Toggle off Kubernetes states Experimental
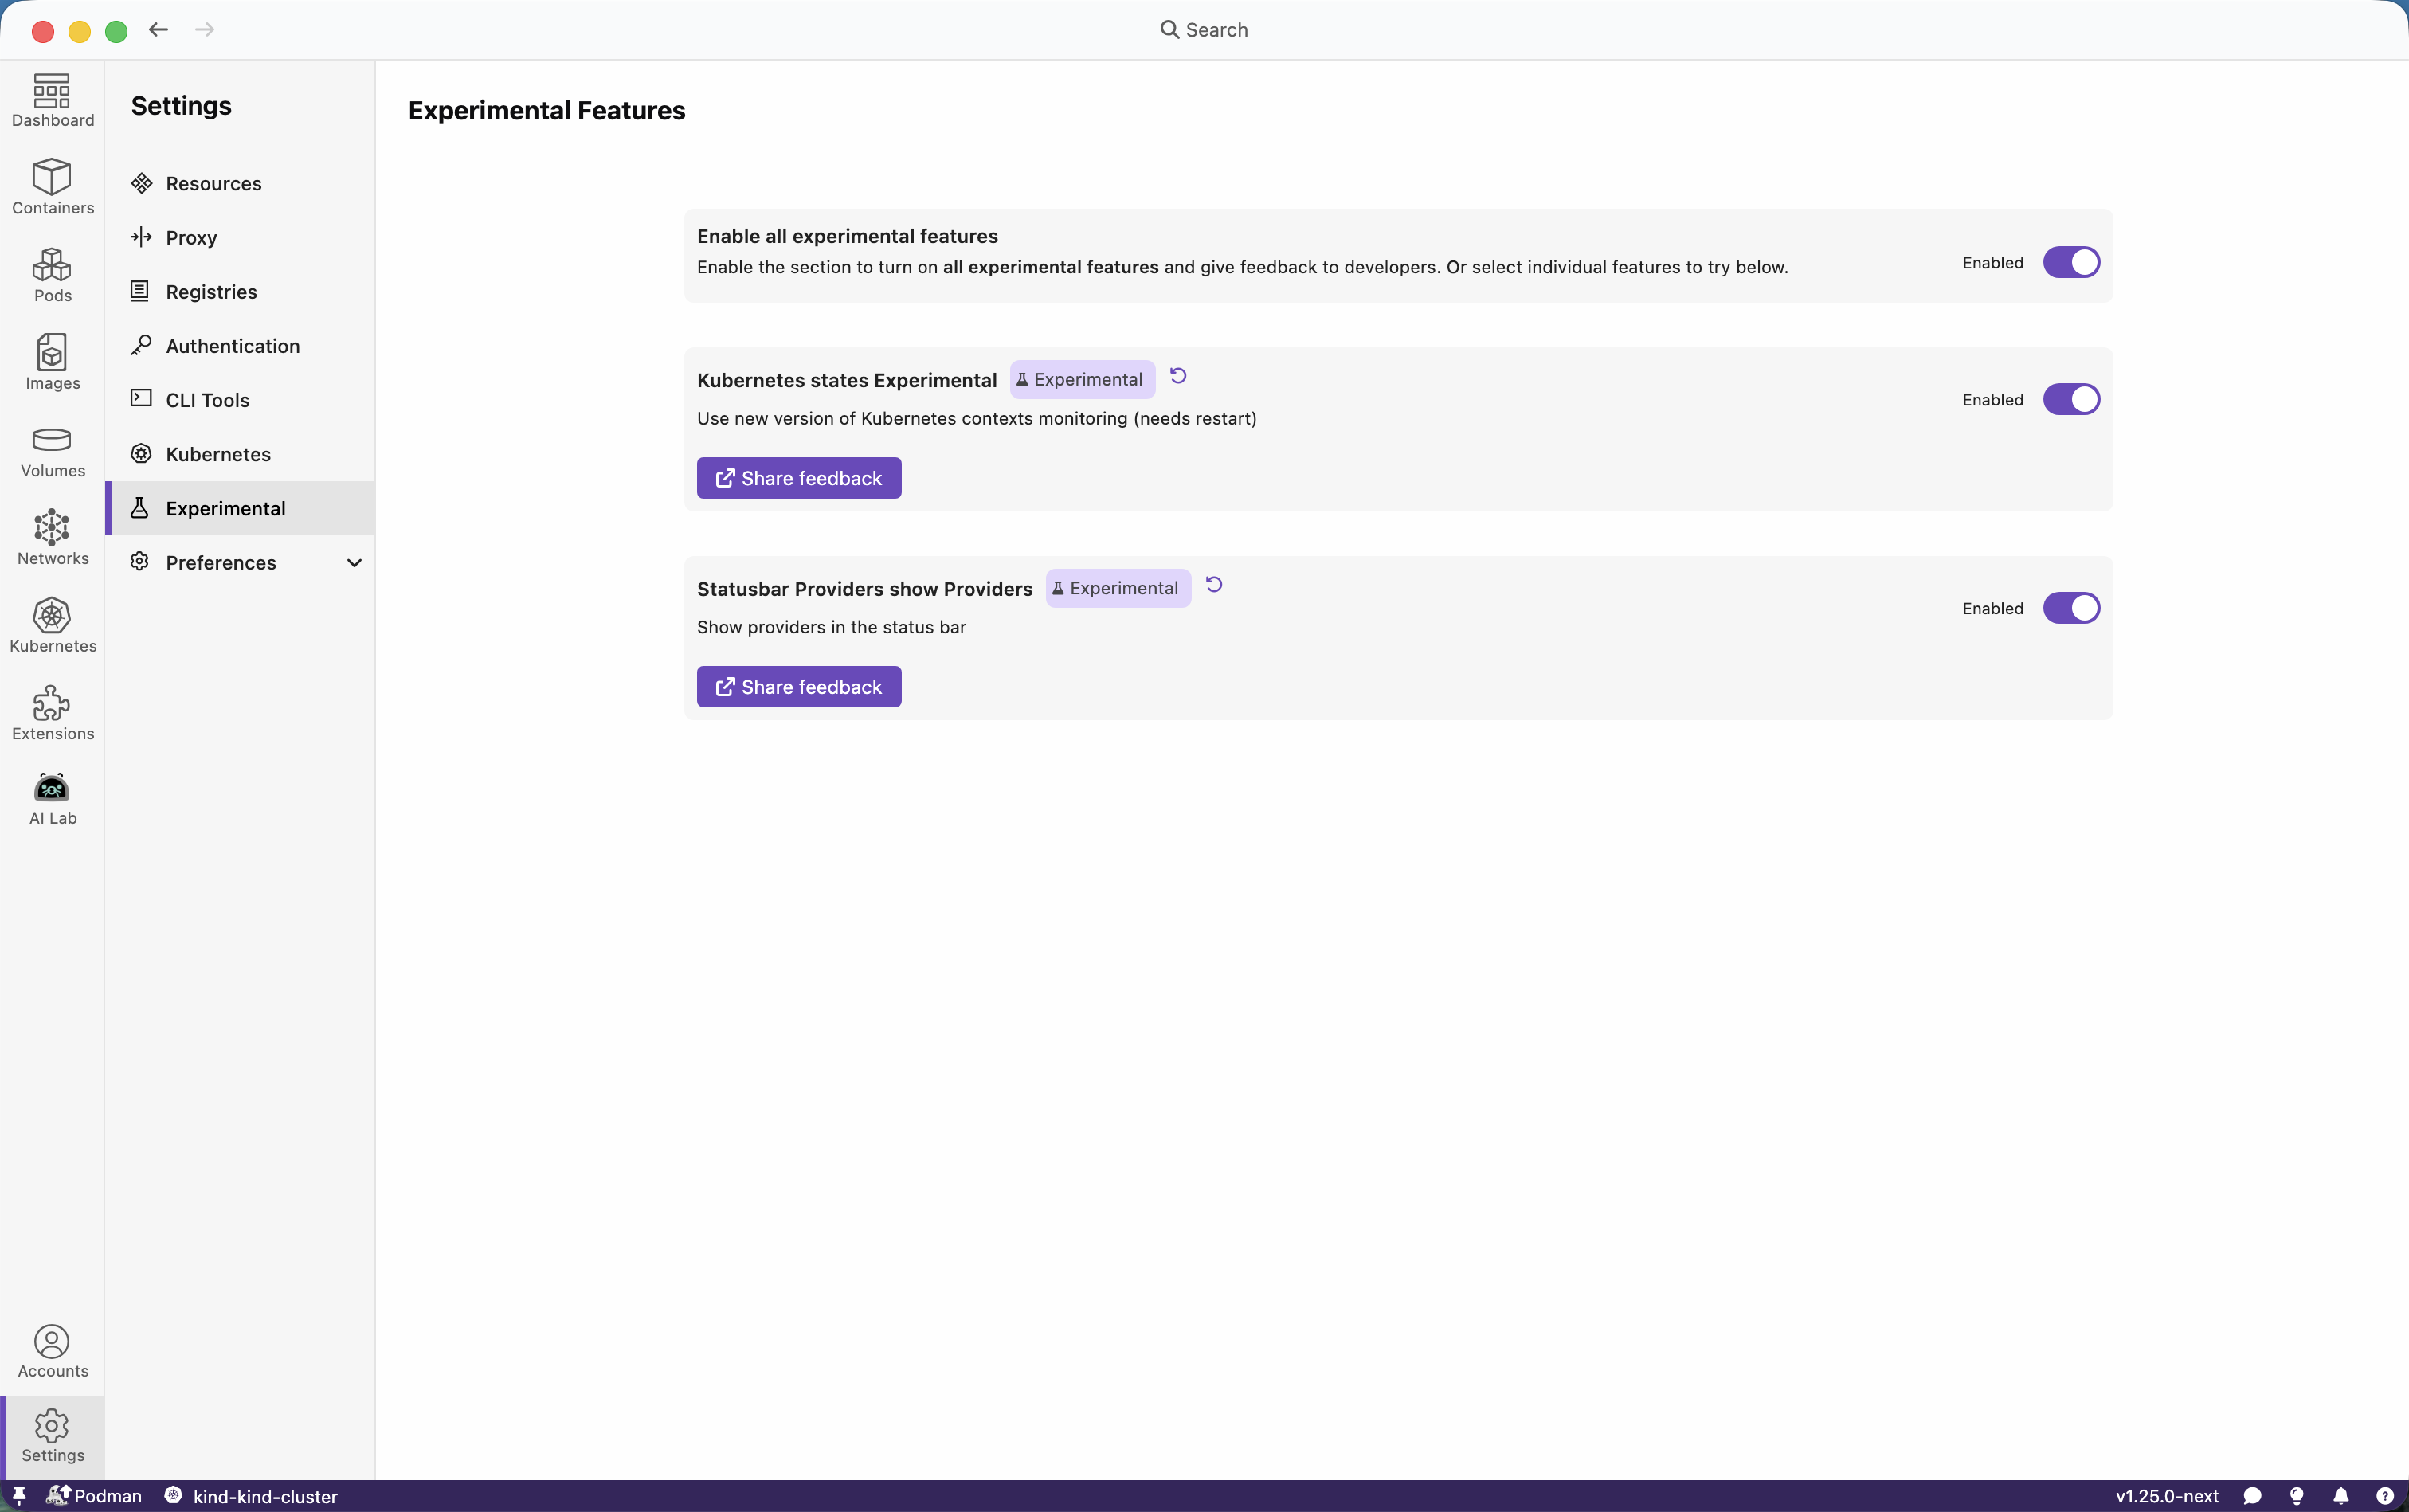Screen dimensions: 2409x1512 pyautogui.click(x=2070, y=400)
